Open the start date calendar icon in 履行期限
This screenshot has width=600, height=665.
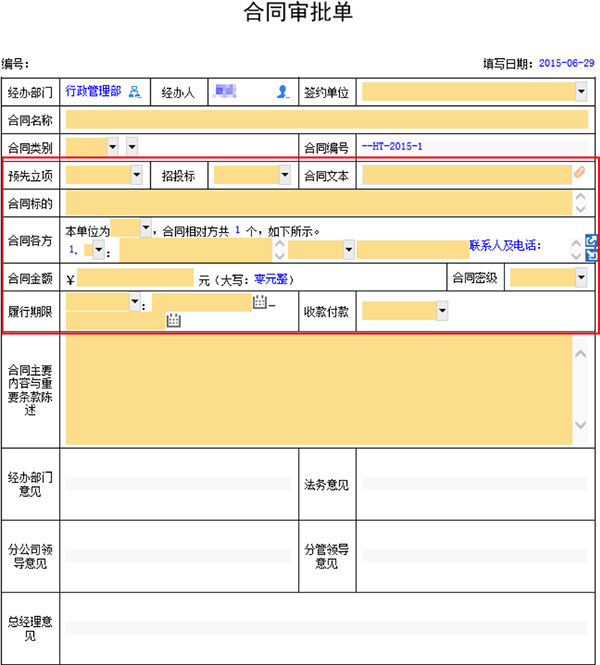(260, 302)
